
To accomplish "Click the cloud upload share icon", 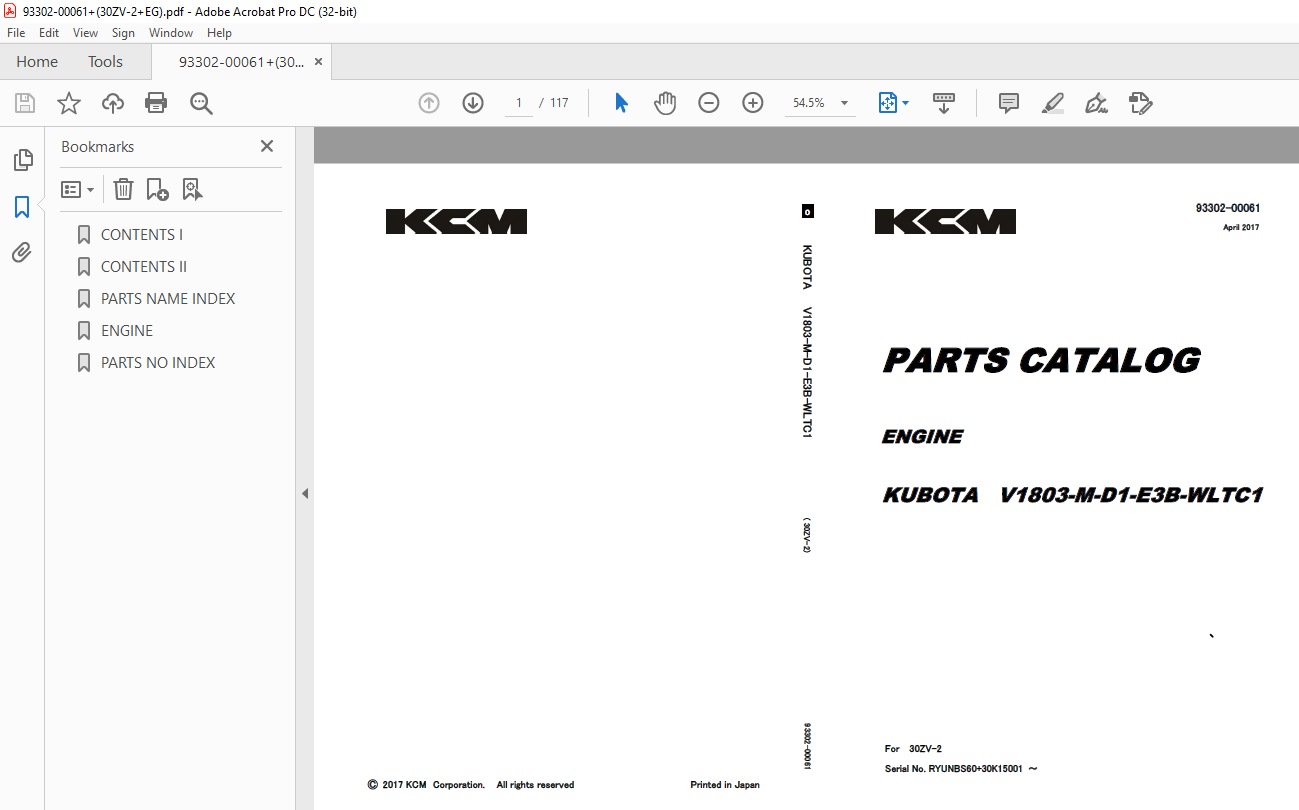I will point(113,103).
